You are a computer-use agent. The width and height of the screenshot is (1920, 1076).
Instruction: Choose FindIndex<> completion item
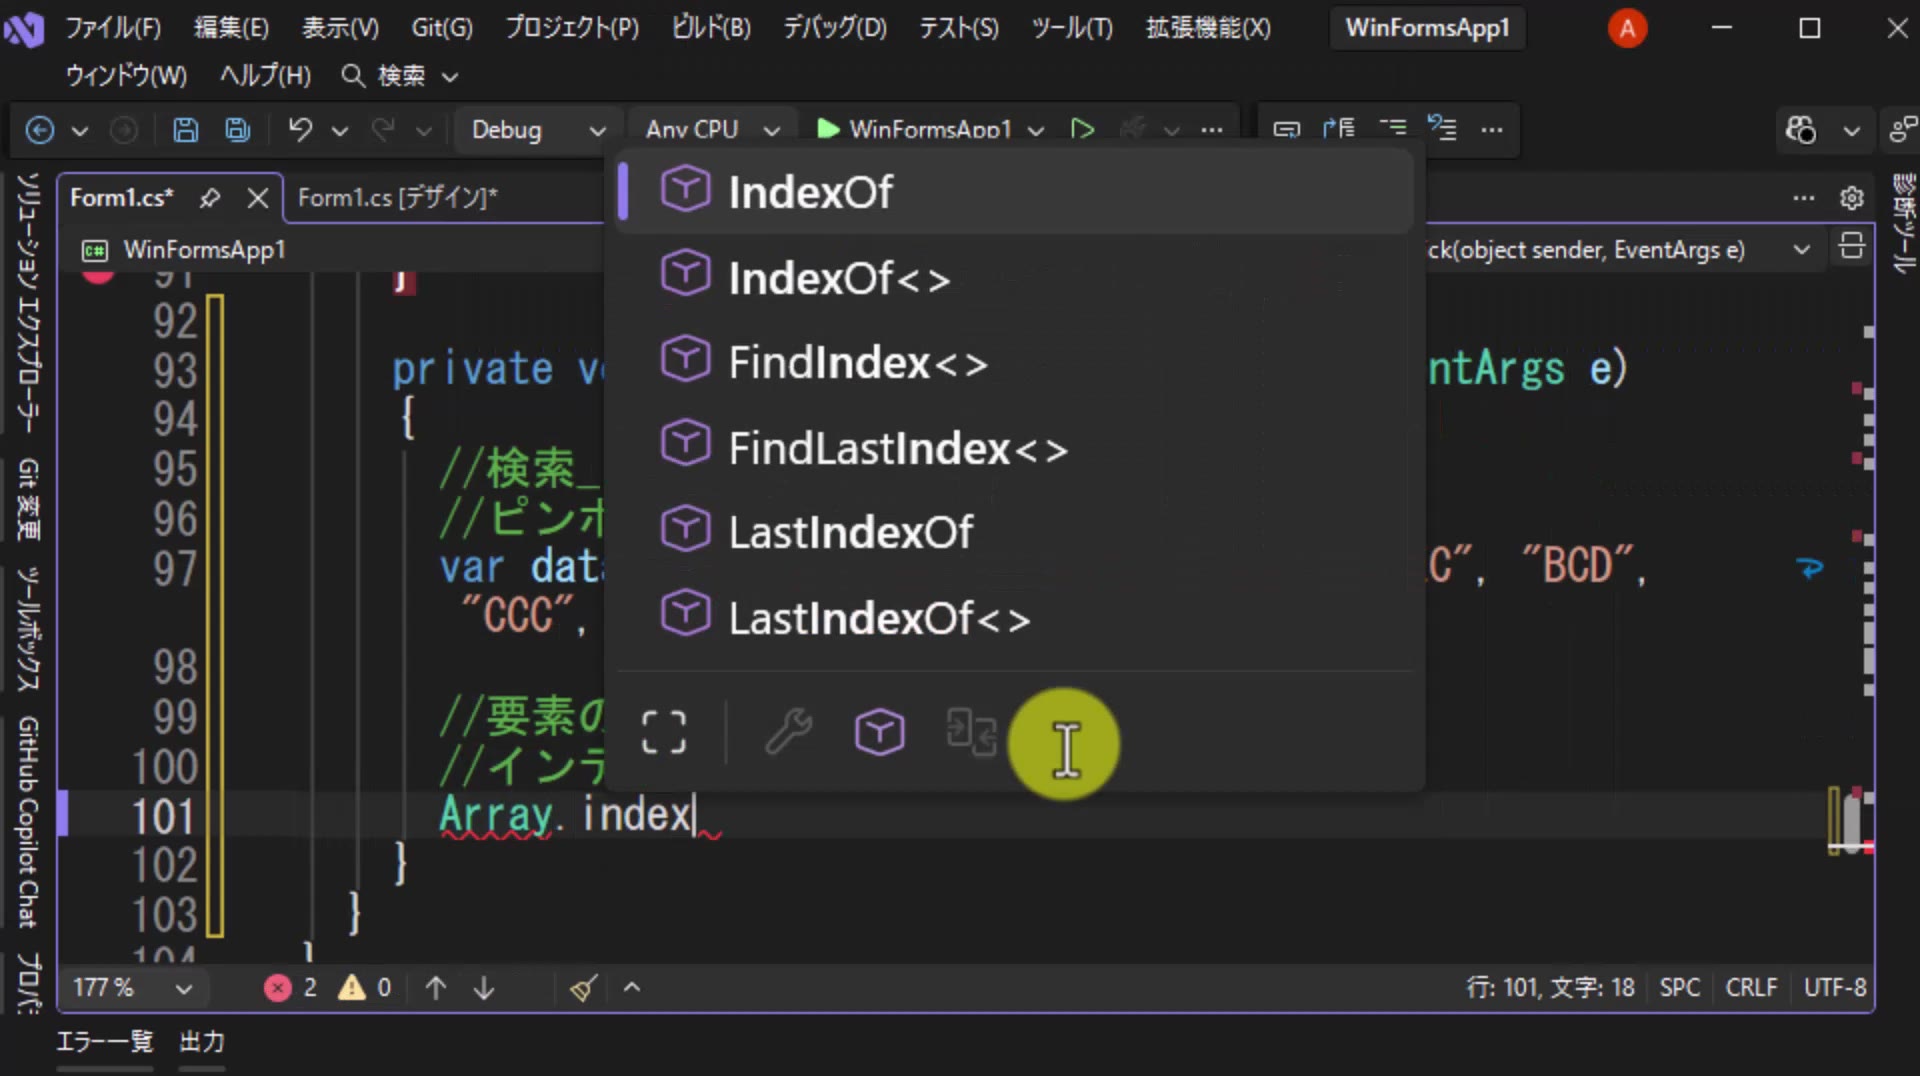(x=1014, y=362)
